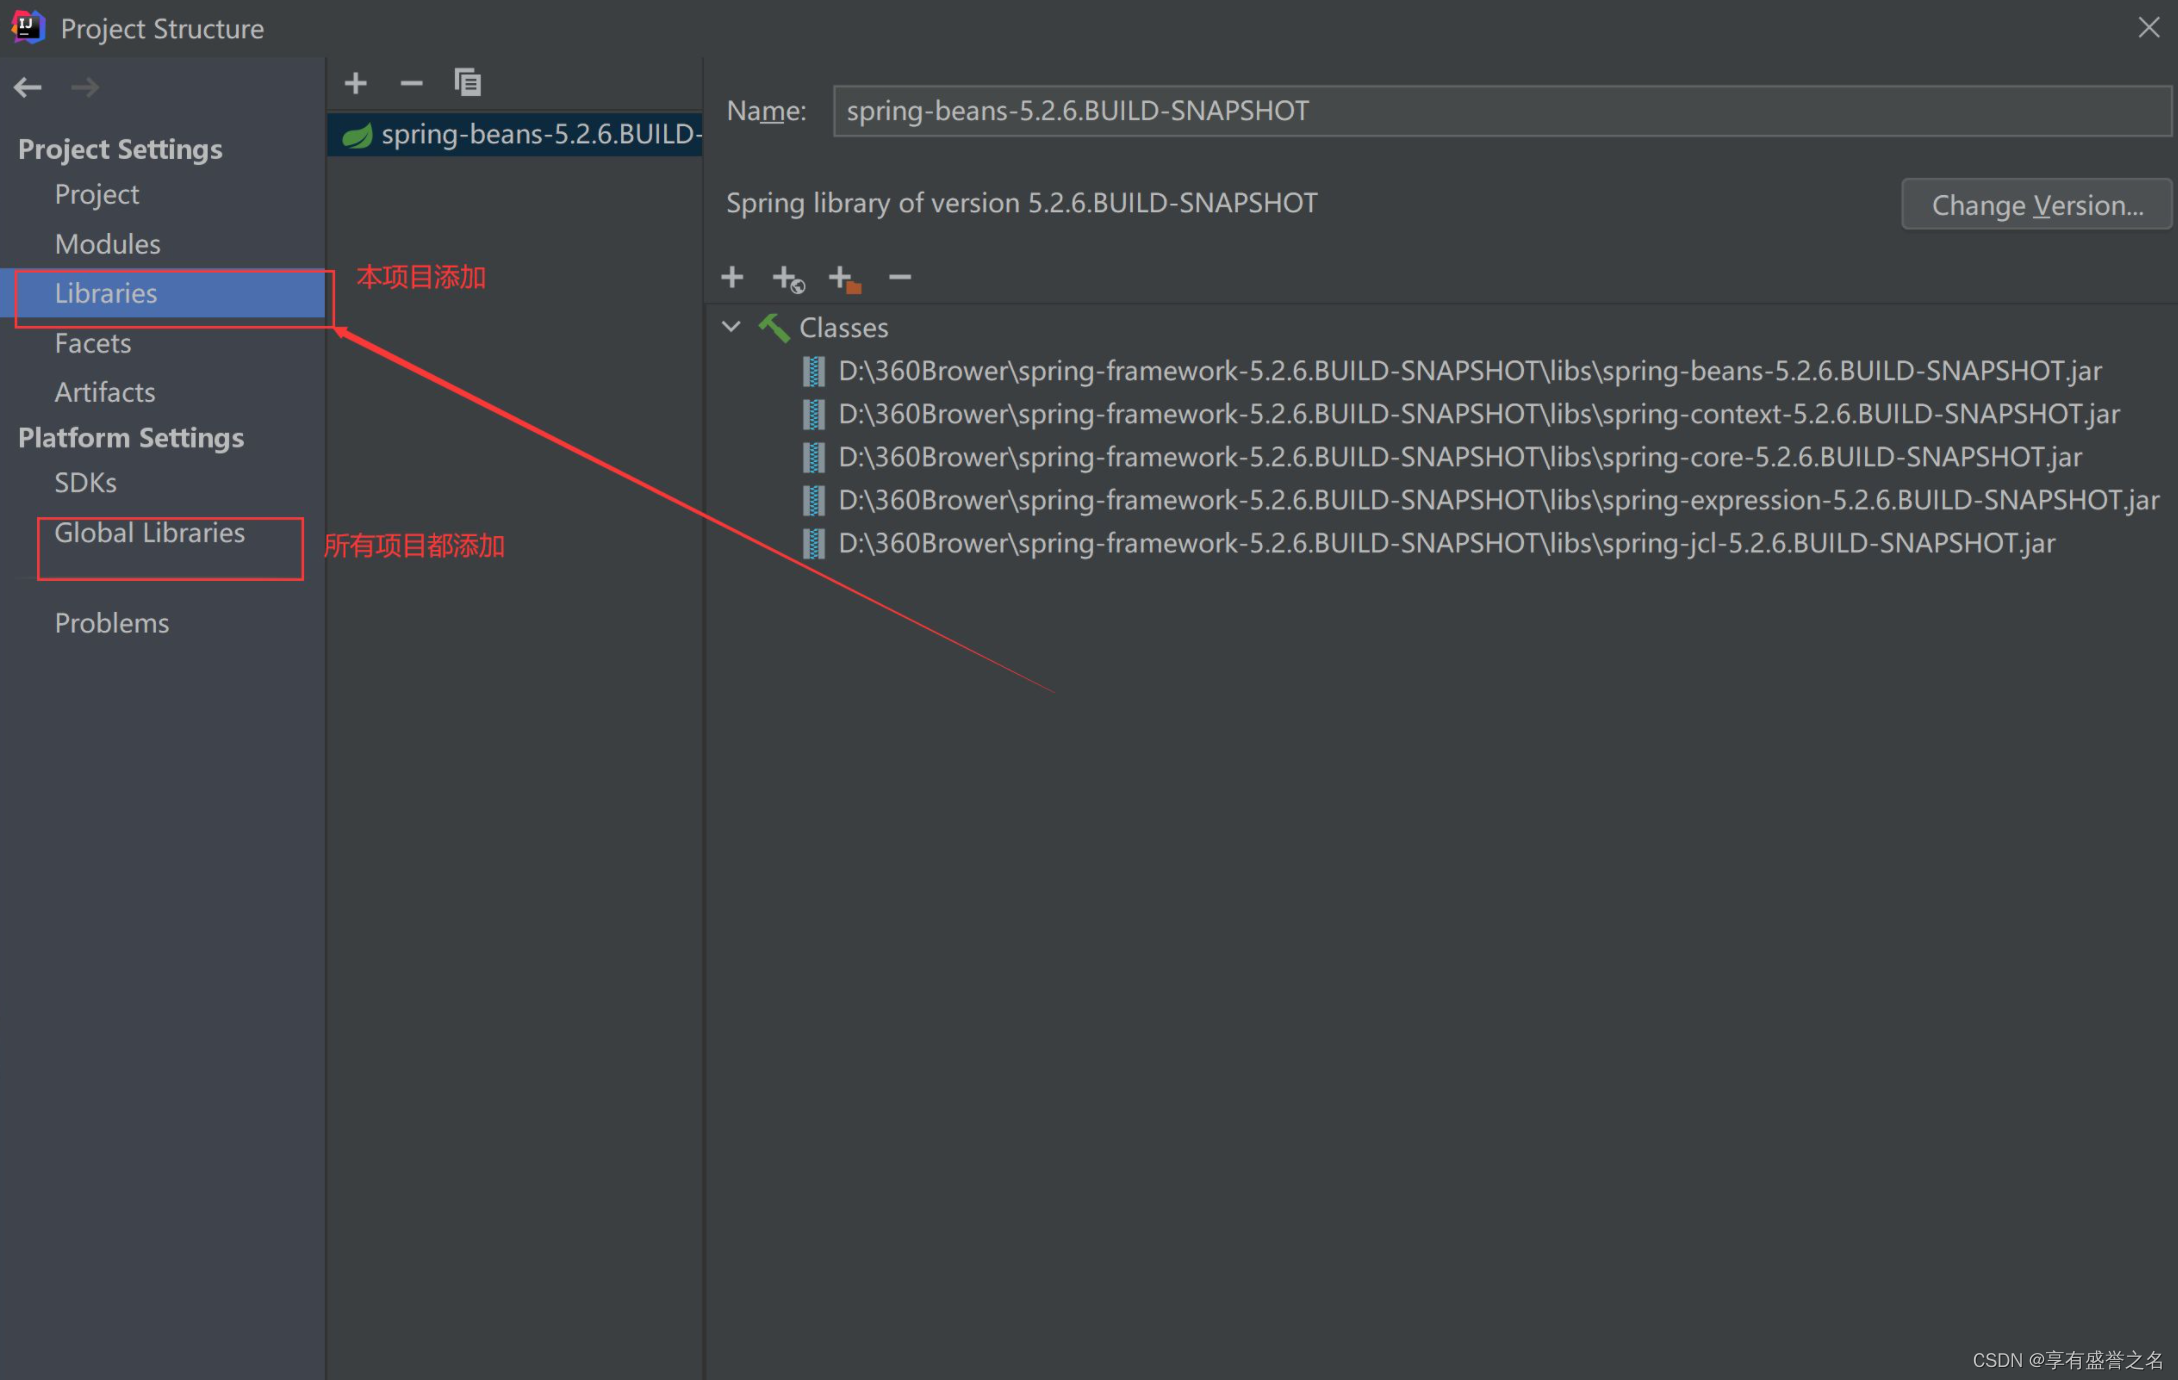Collapse the Classes tree node
The height and width of the screenshot is (1380, 2178).
tap(731, 327)
